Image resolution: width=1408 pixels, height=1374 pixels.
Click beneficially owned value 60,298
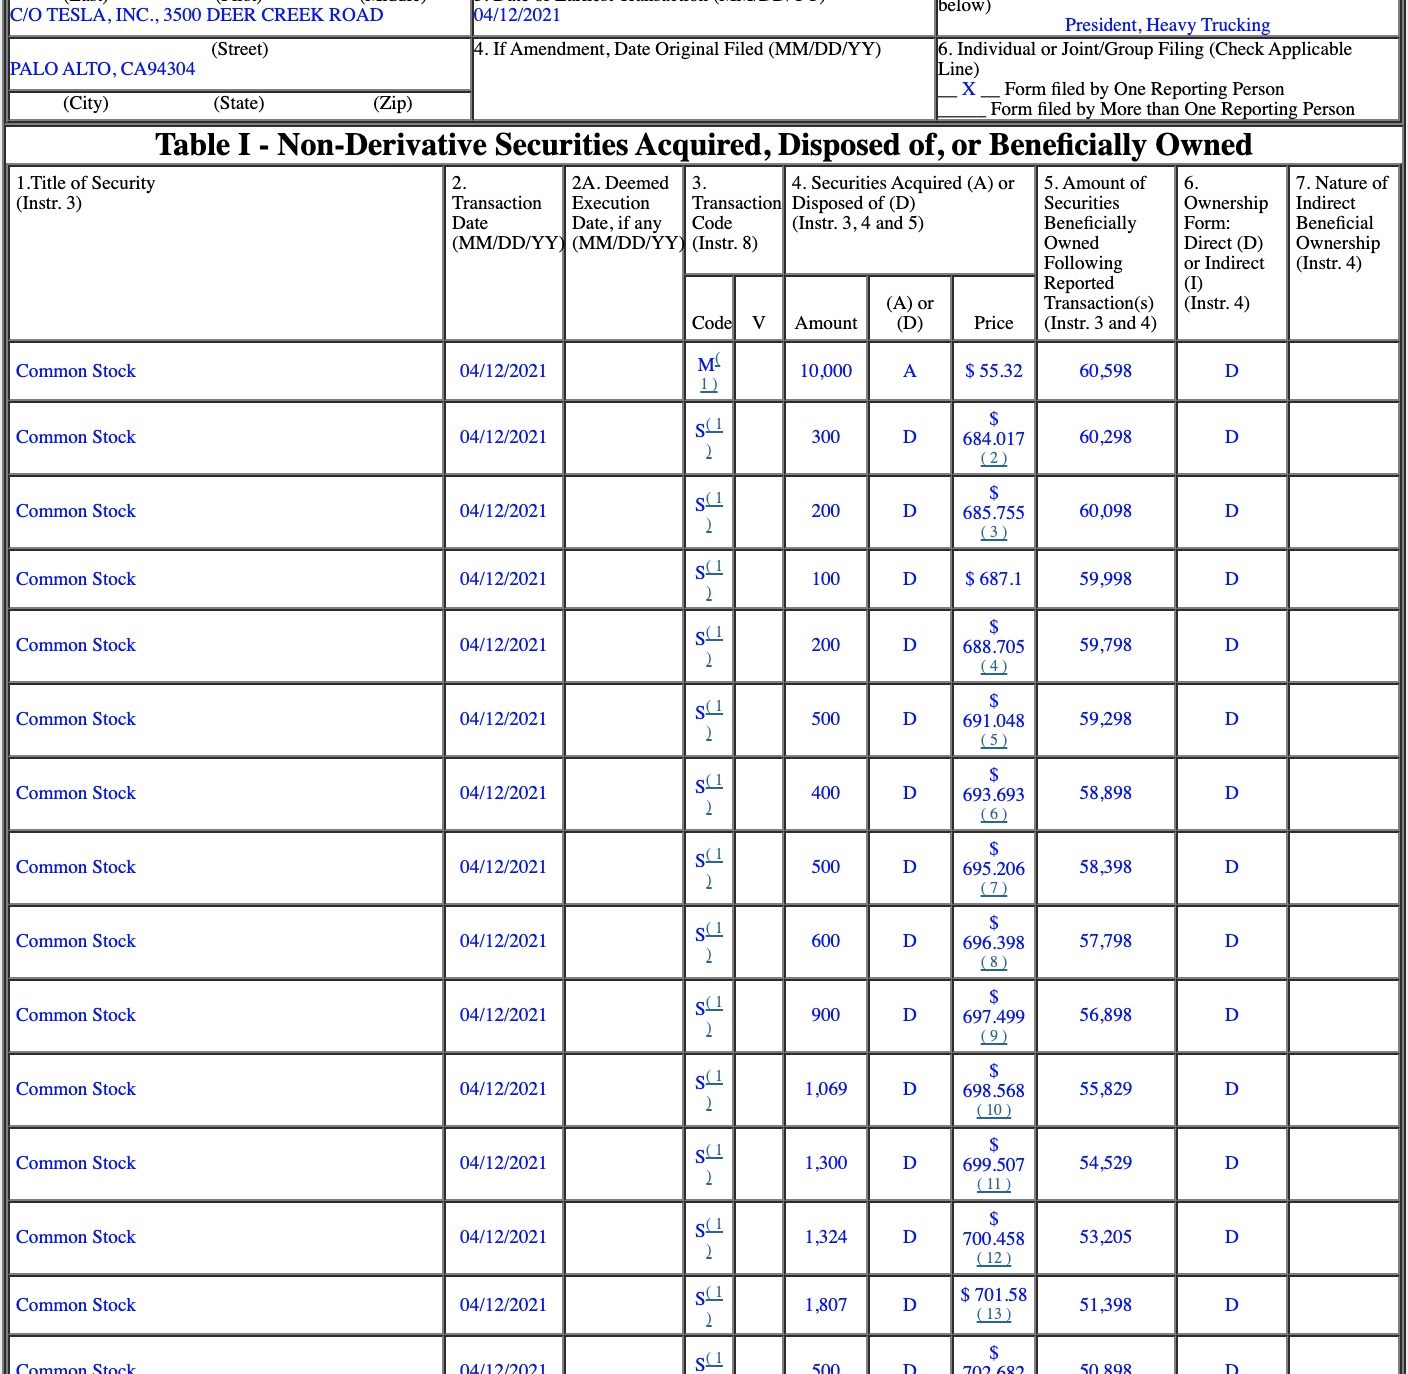pos(1105,437)
